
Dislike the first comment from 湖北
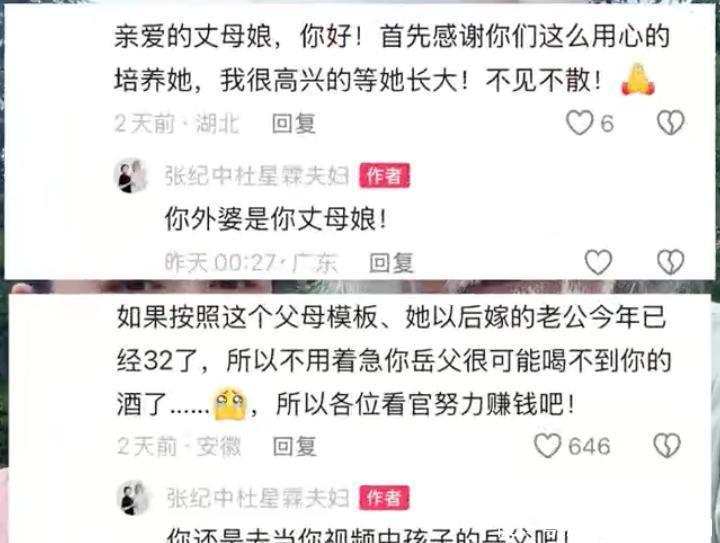click(670, 123)
